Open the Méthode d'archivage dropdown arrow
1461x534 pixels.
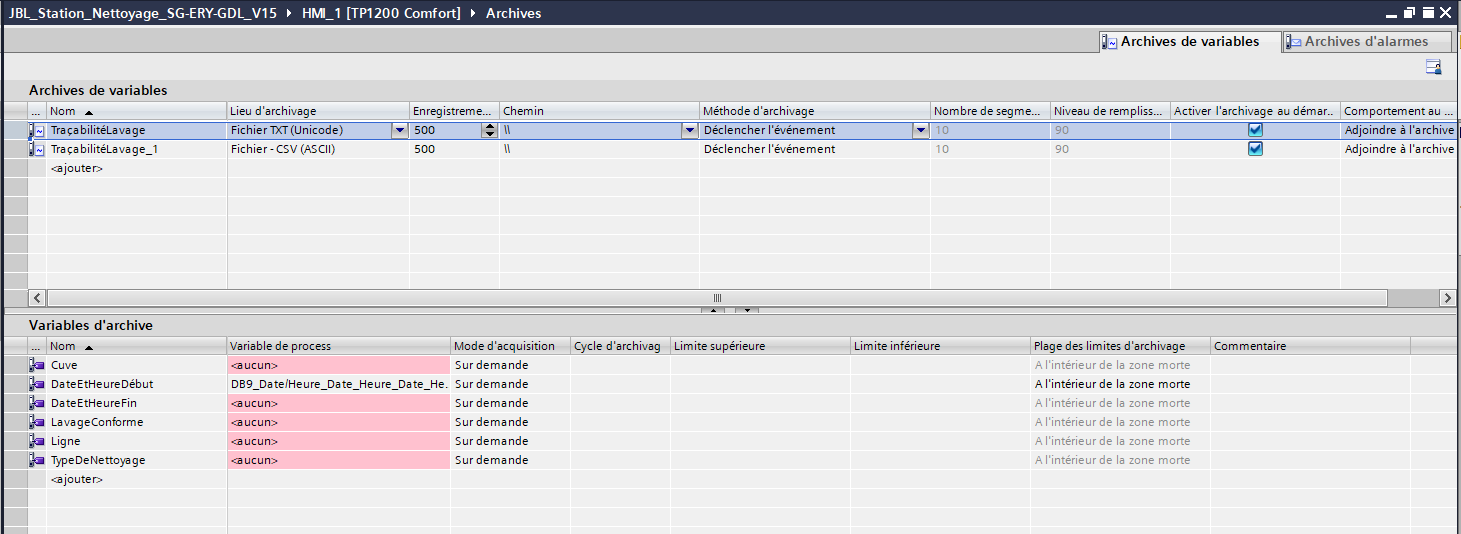click(x=920, y=130)
